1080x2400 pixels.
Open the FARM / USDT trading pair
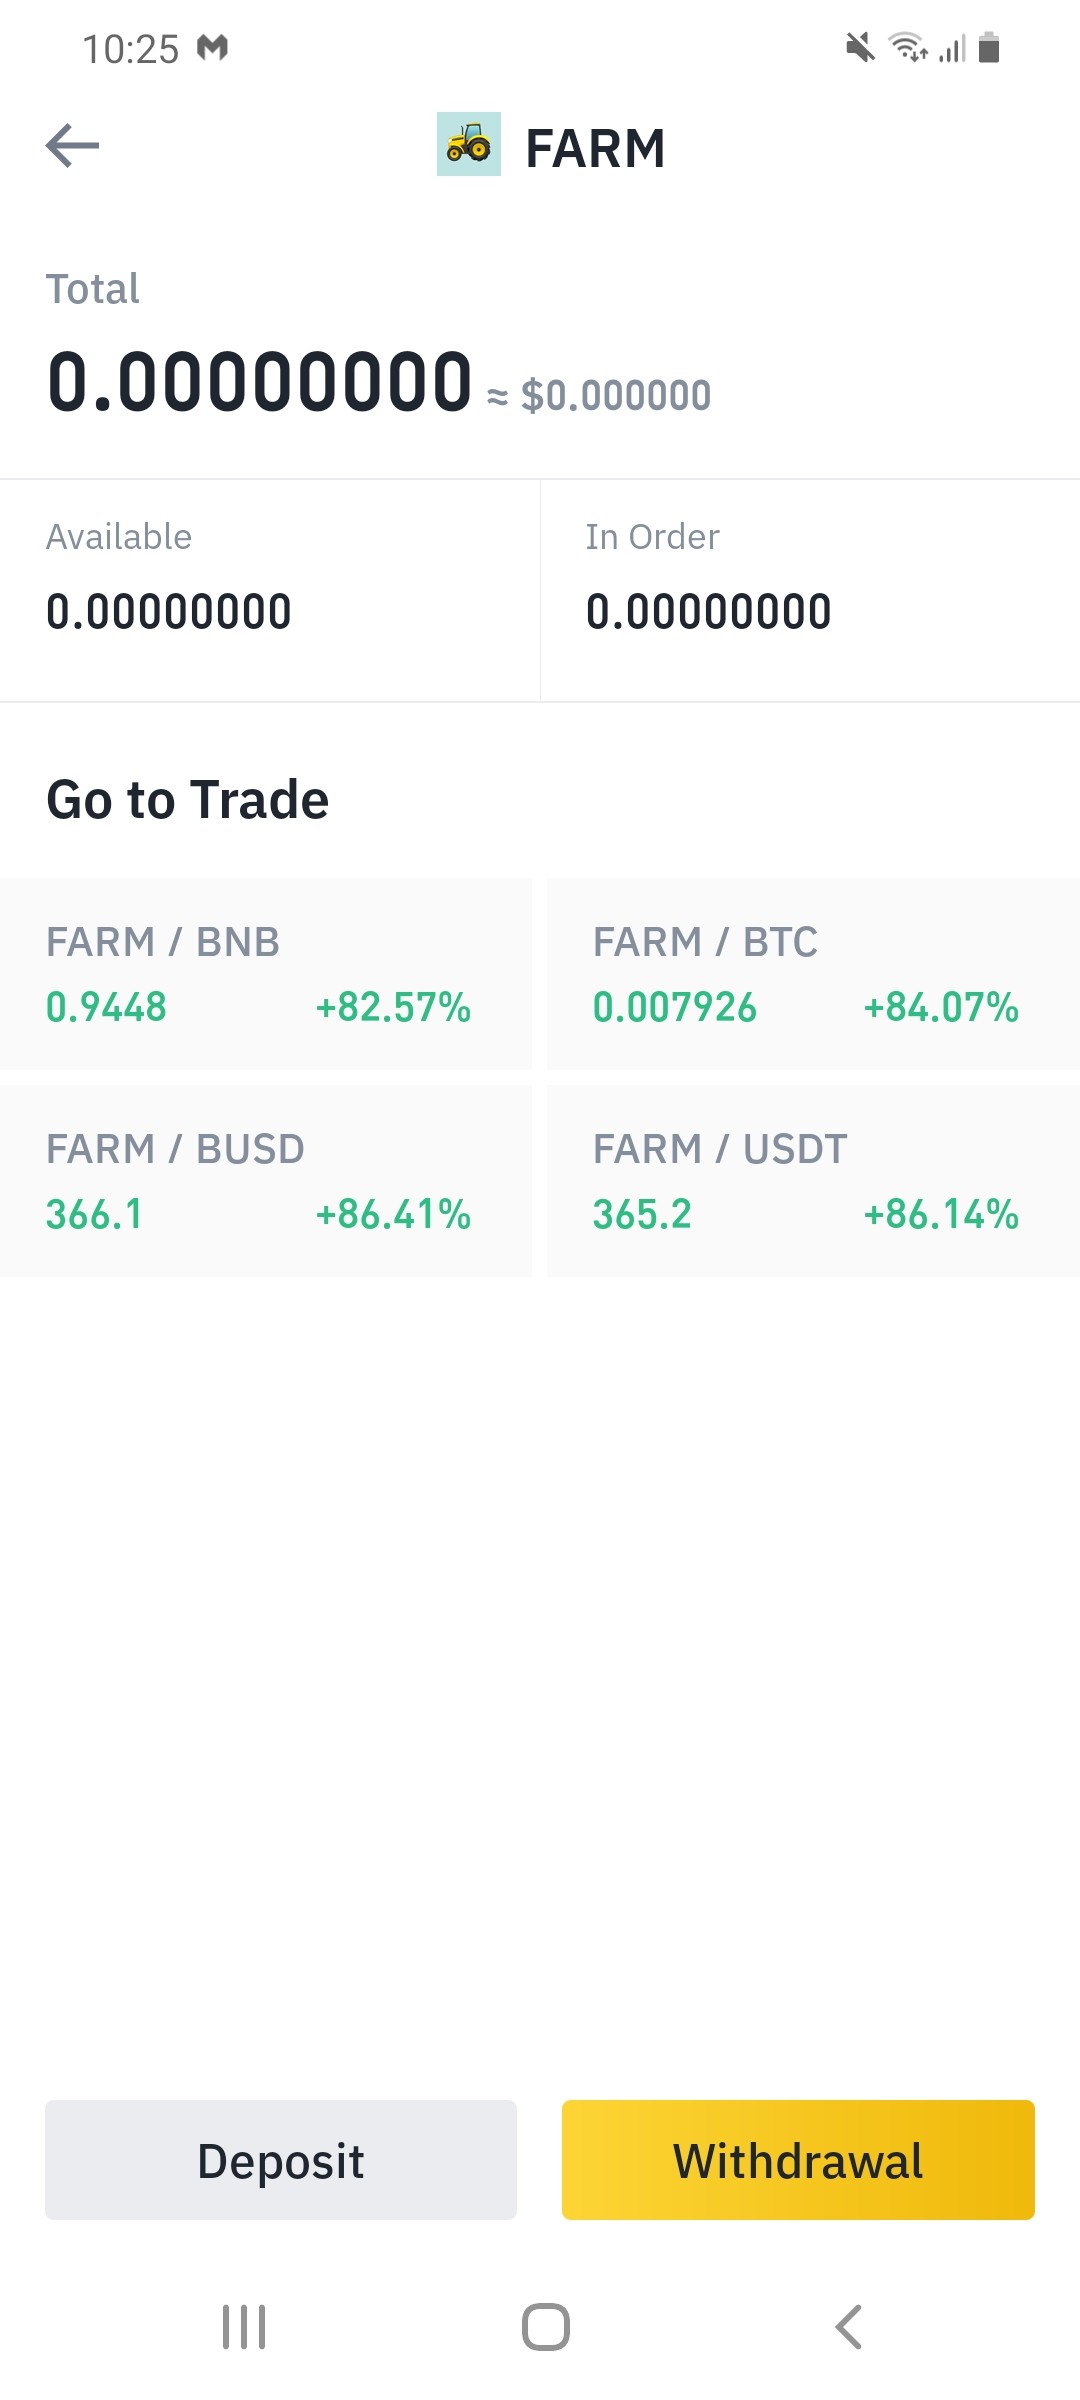(814, 1181)
